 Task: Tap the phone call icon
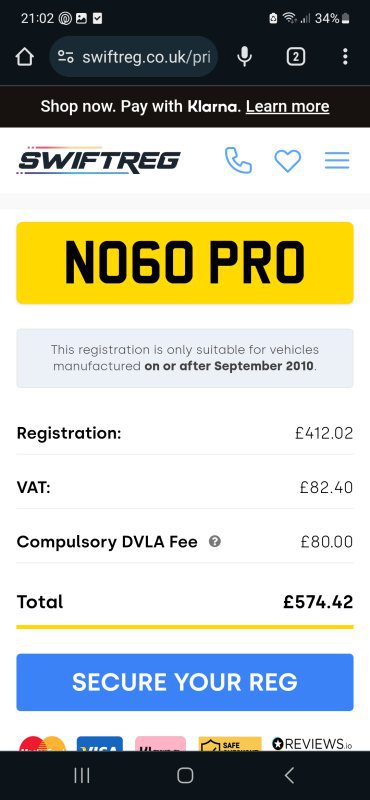pos(238,161)
